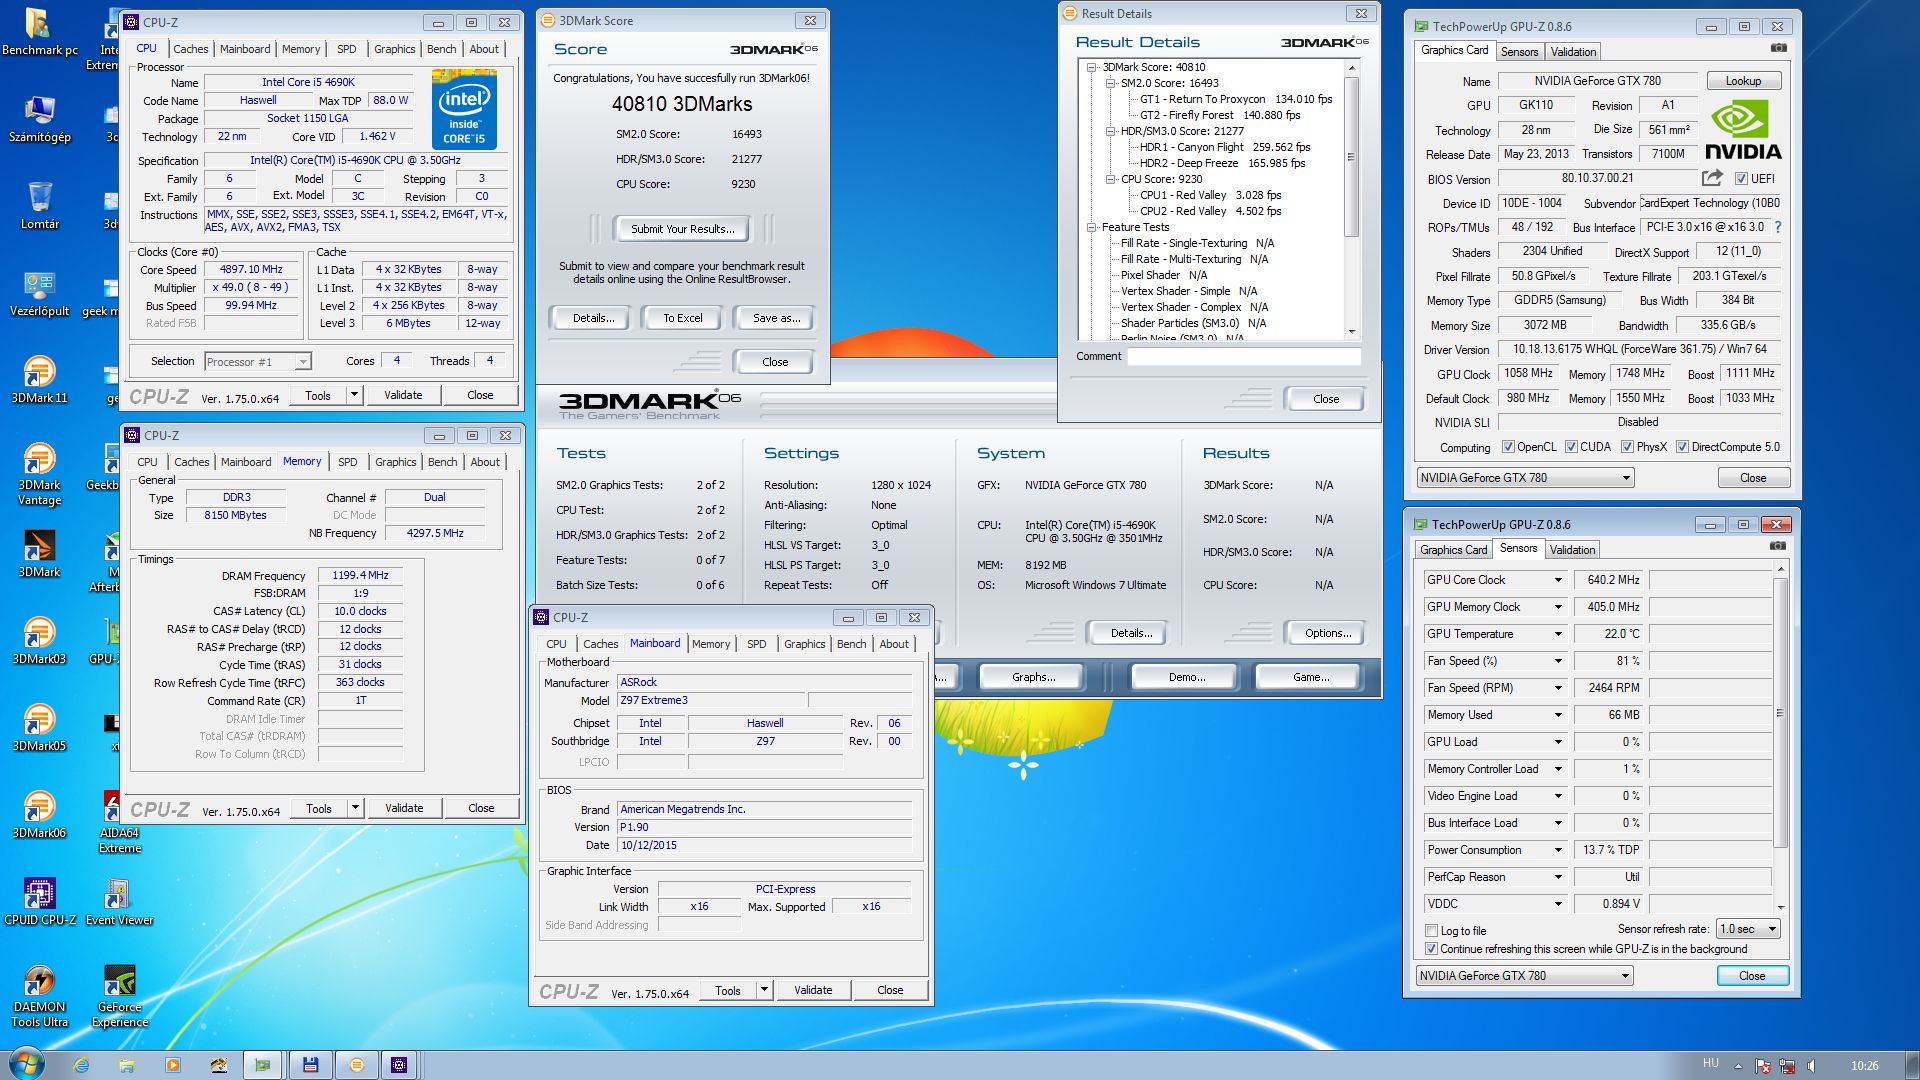Open the Windows Start menu orb

click(x=25, y=1063)
